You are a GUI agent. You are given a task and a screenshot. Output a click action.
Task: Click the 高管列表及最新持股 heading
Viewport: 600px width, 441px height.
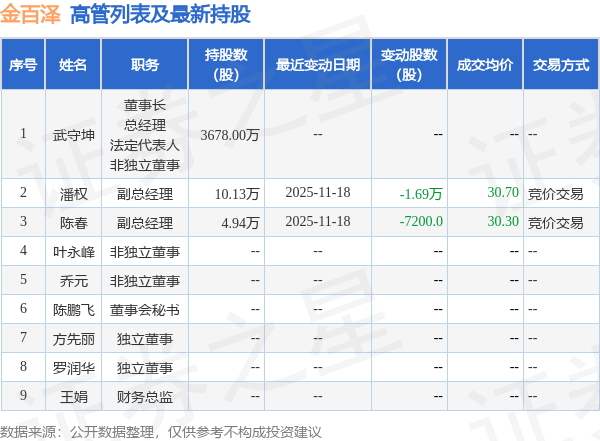(160, 15)
